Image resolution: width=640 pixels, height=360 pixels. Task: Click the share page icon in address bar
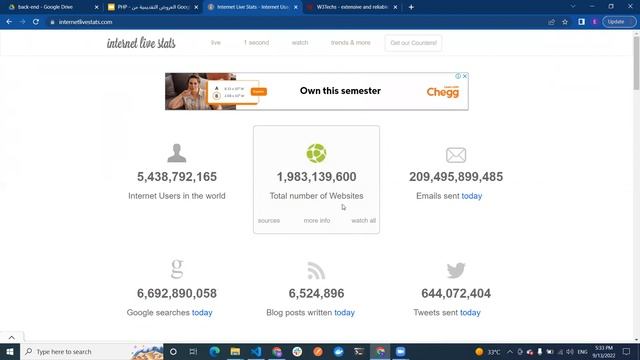(x=551, y=22)
